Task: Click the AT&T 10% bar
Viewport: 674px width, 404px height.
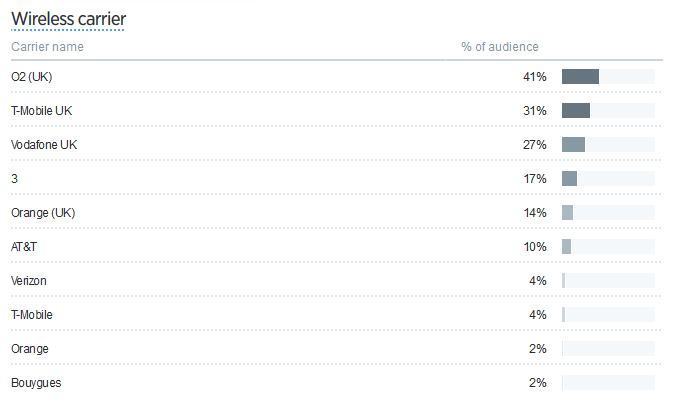Action: [608, 246]
